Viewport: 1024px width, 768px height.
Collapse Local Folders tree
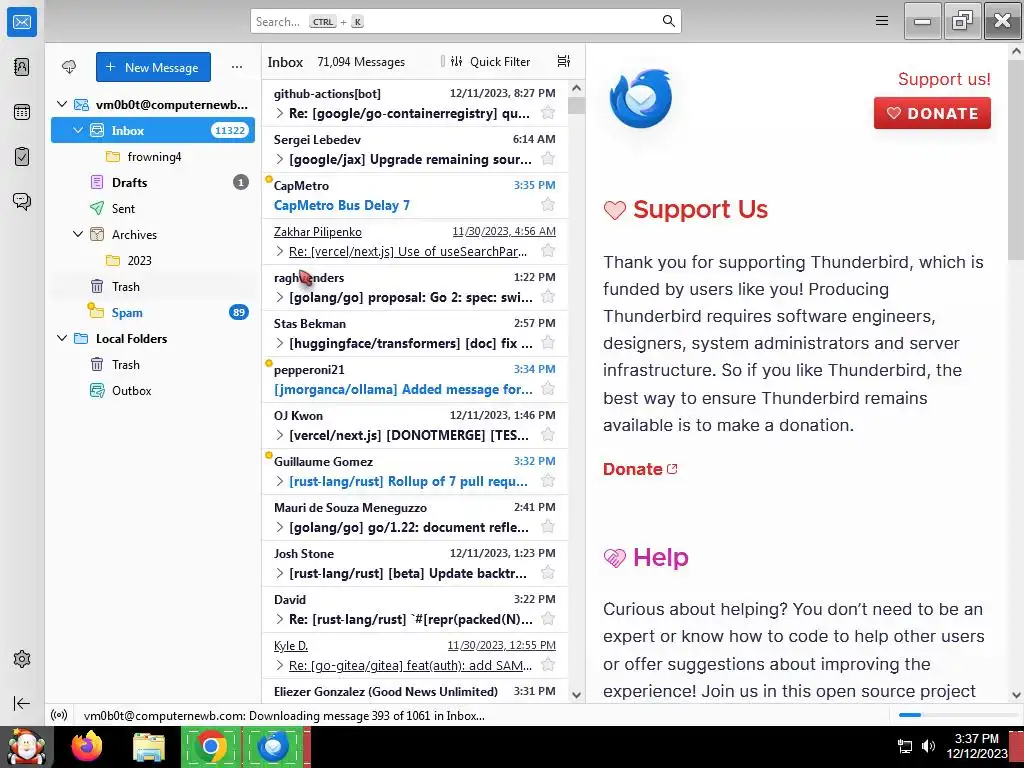[62, 338]
